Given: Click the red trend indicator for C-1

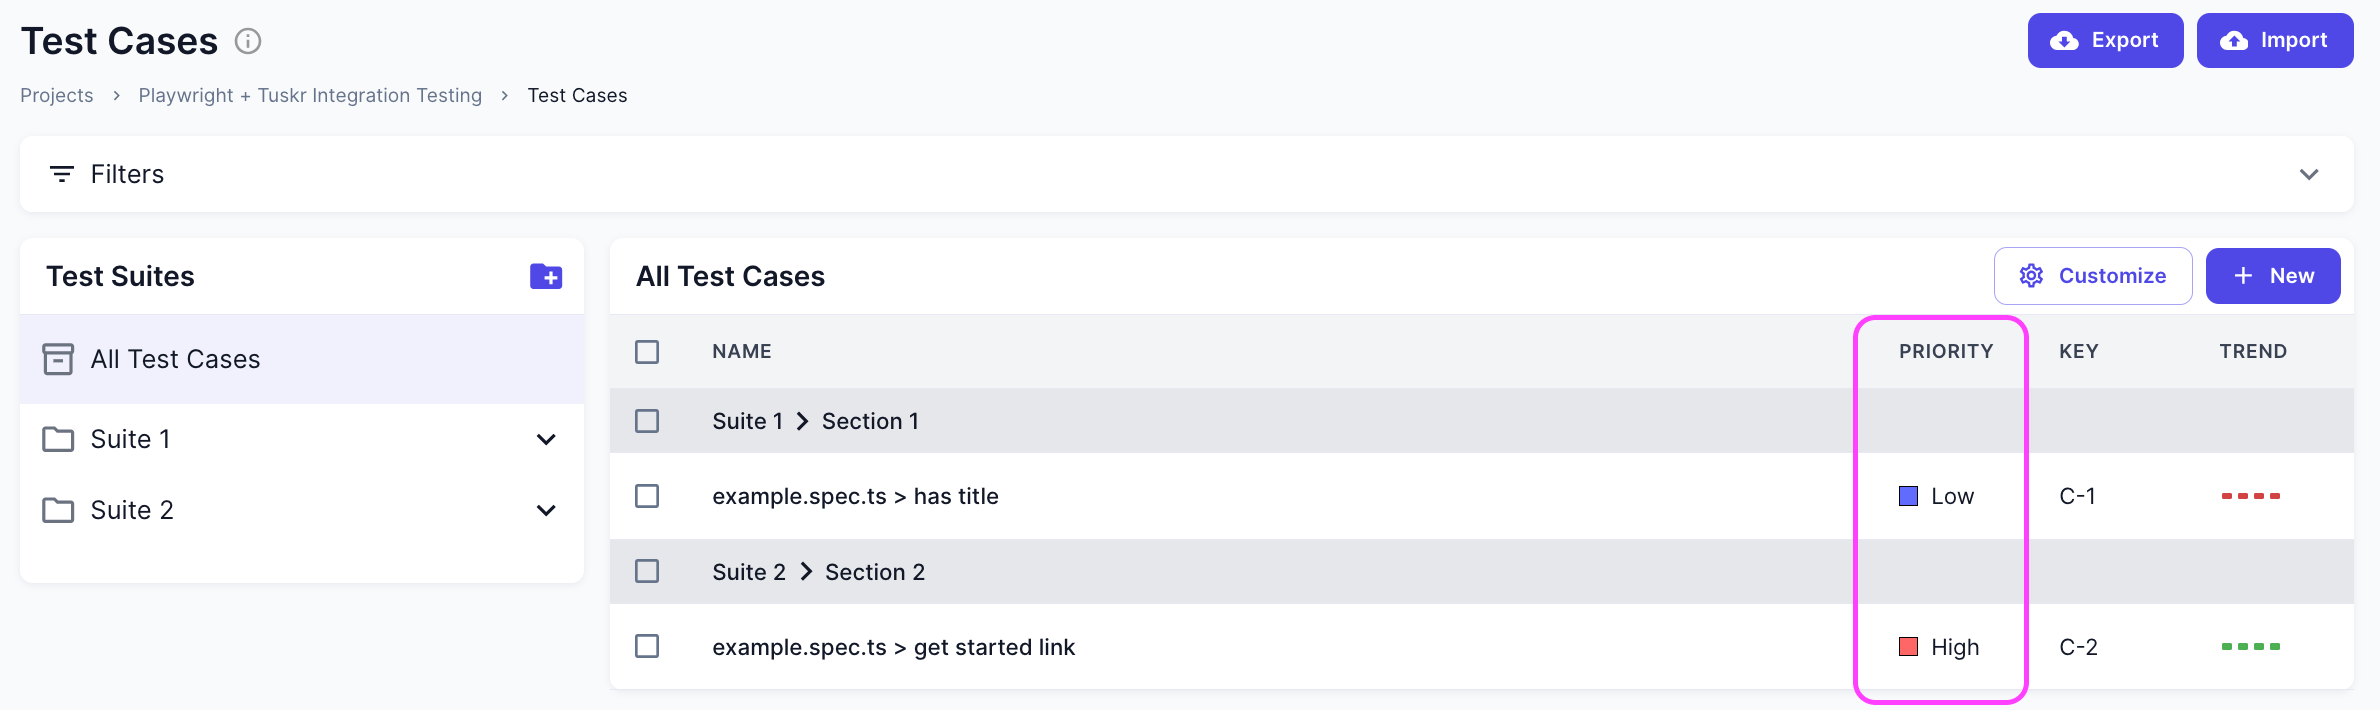Looking at the screenshot, I should pyautogui.click(x=2250, y=496).
